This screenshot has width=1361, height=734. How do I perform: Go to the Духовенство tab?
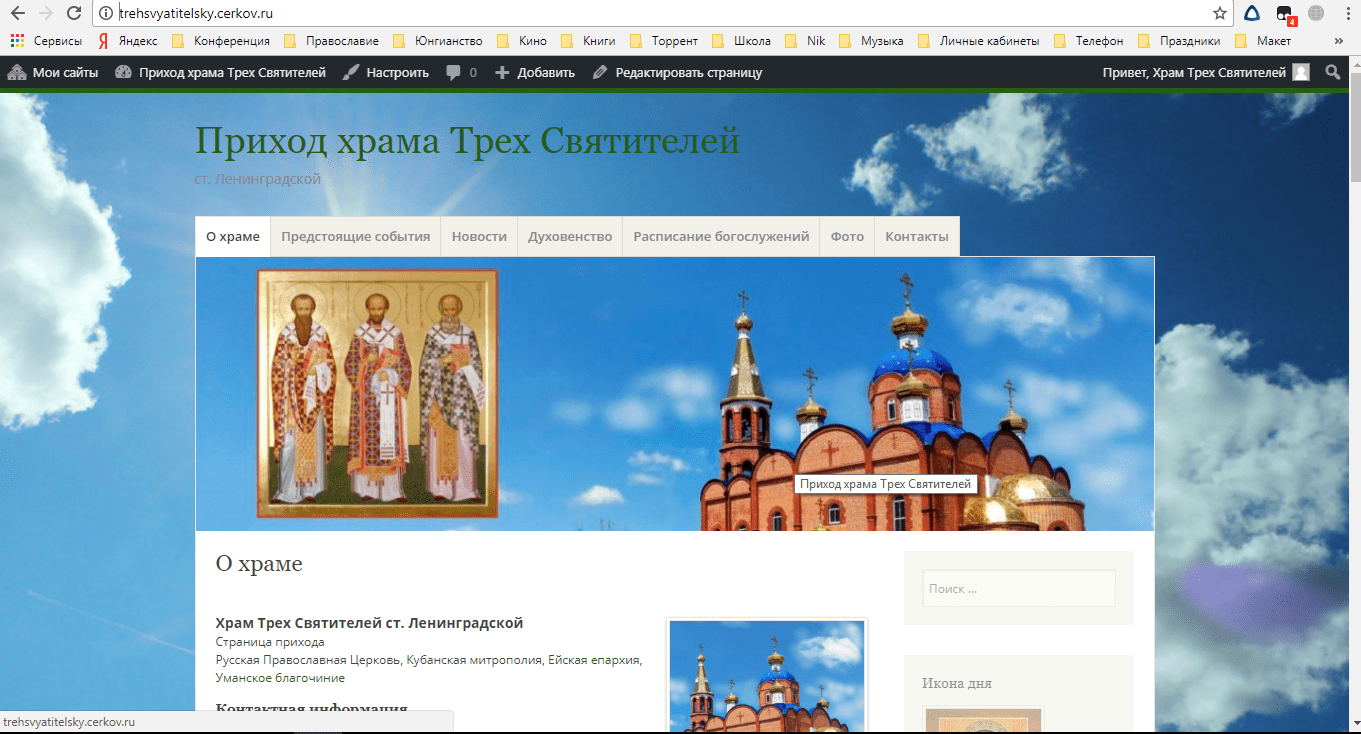570,237
